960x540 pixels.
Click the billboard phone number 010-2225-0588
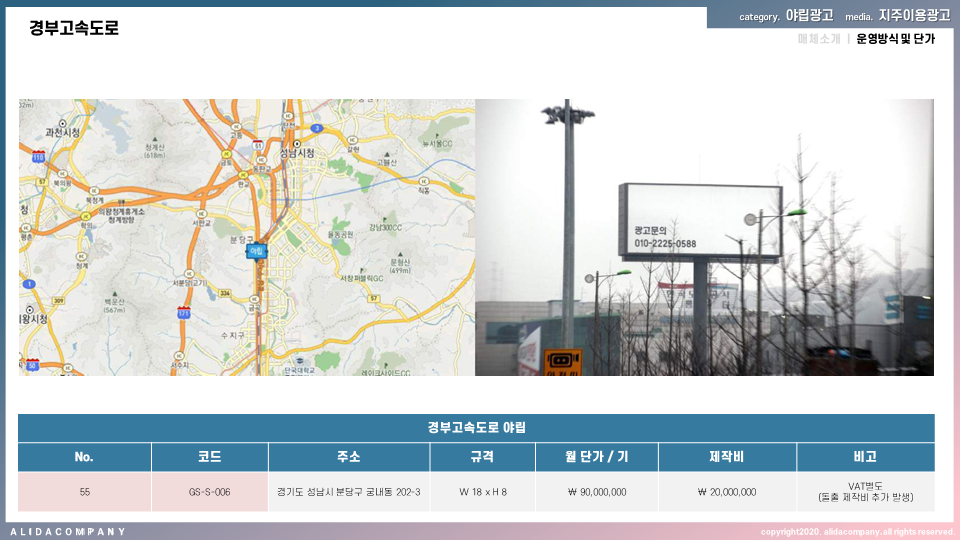[665, 243]
